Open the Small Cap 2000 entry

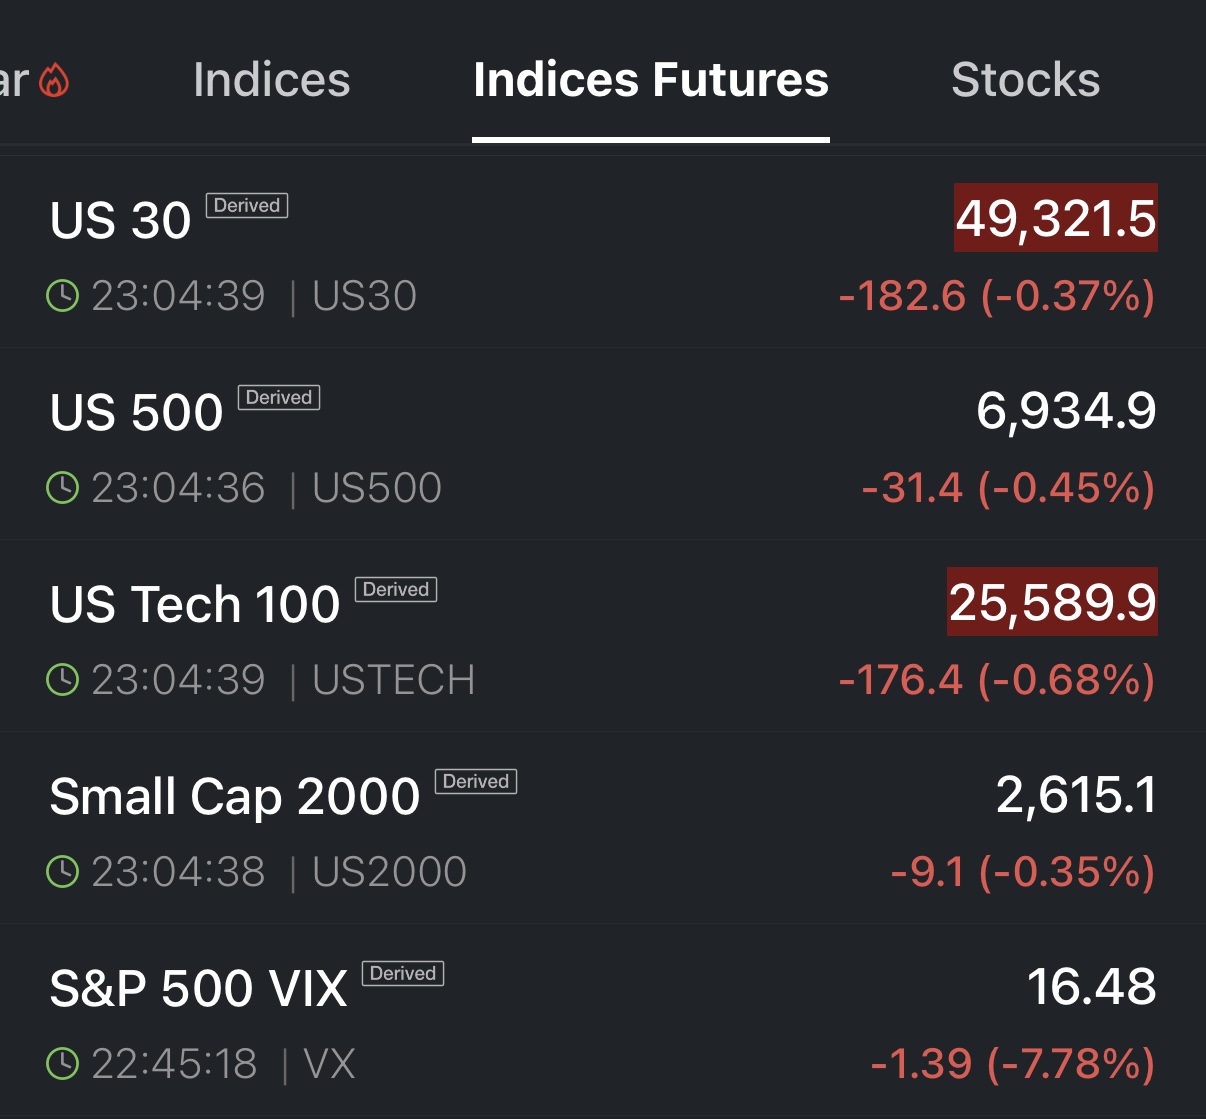coord(235,797)
